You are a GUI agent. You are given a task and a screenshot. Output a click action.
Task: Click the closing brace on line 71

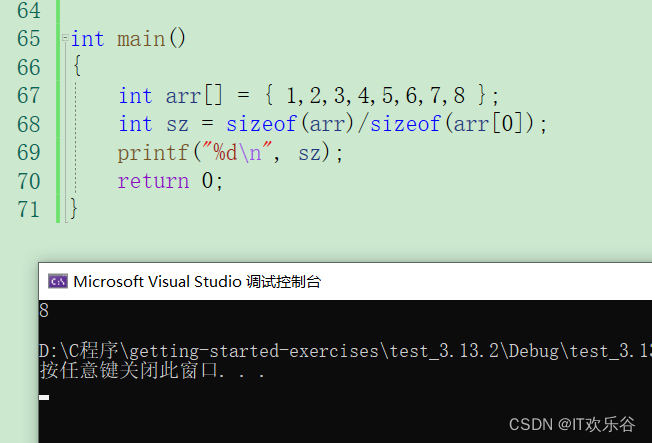[74, 208]
